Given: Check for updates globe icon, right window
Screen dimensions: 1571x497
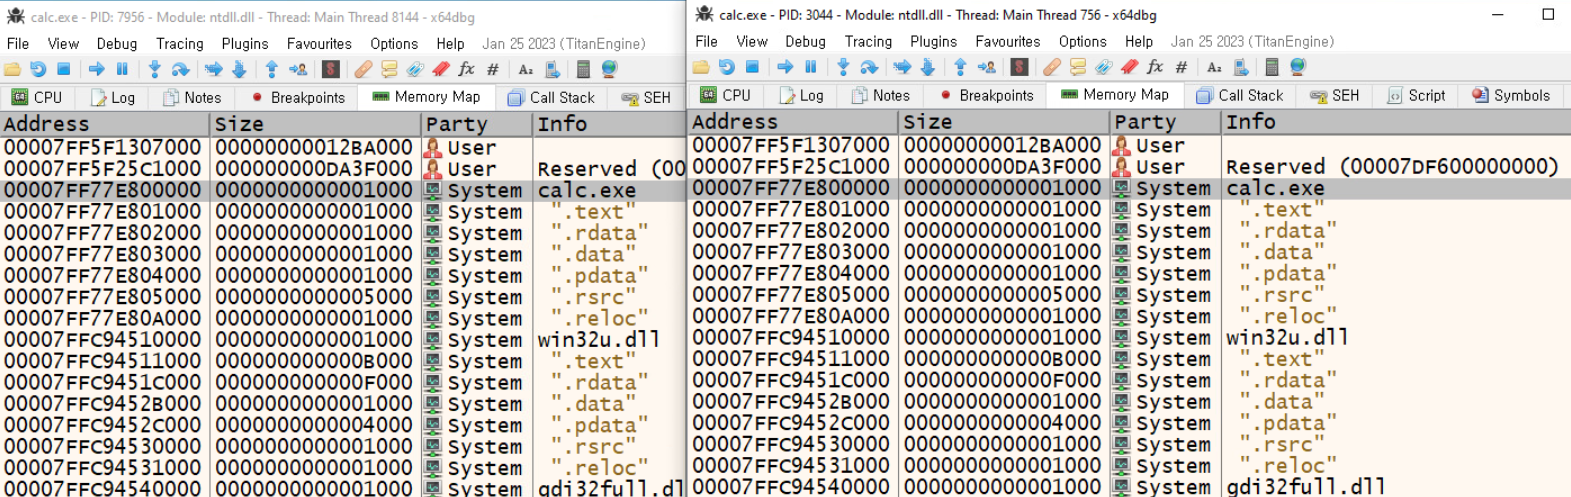Looking at the screenshot, I should click(x=1298, y=67).
